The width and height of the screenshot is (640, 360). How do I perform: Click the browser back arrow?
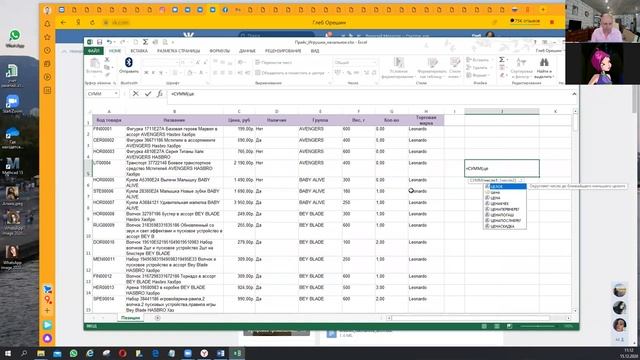click(63, 22)
